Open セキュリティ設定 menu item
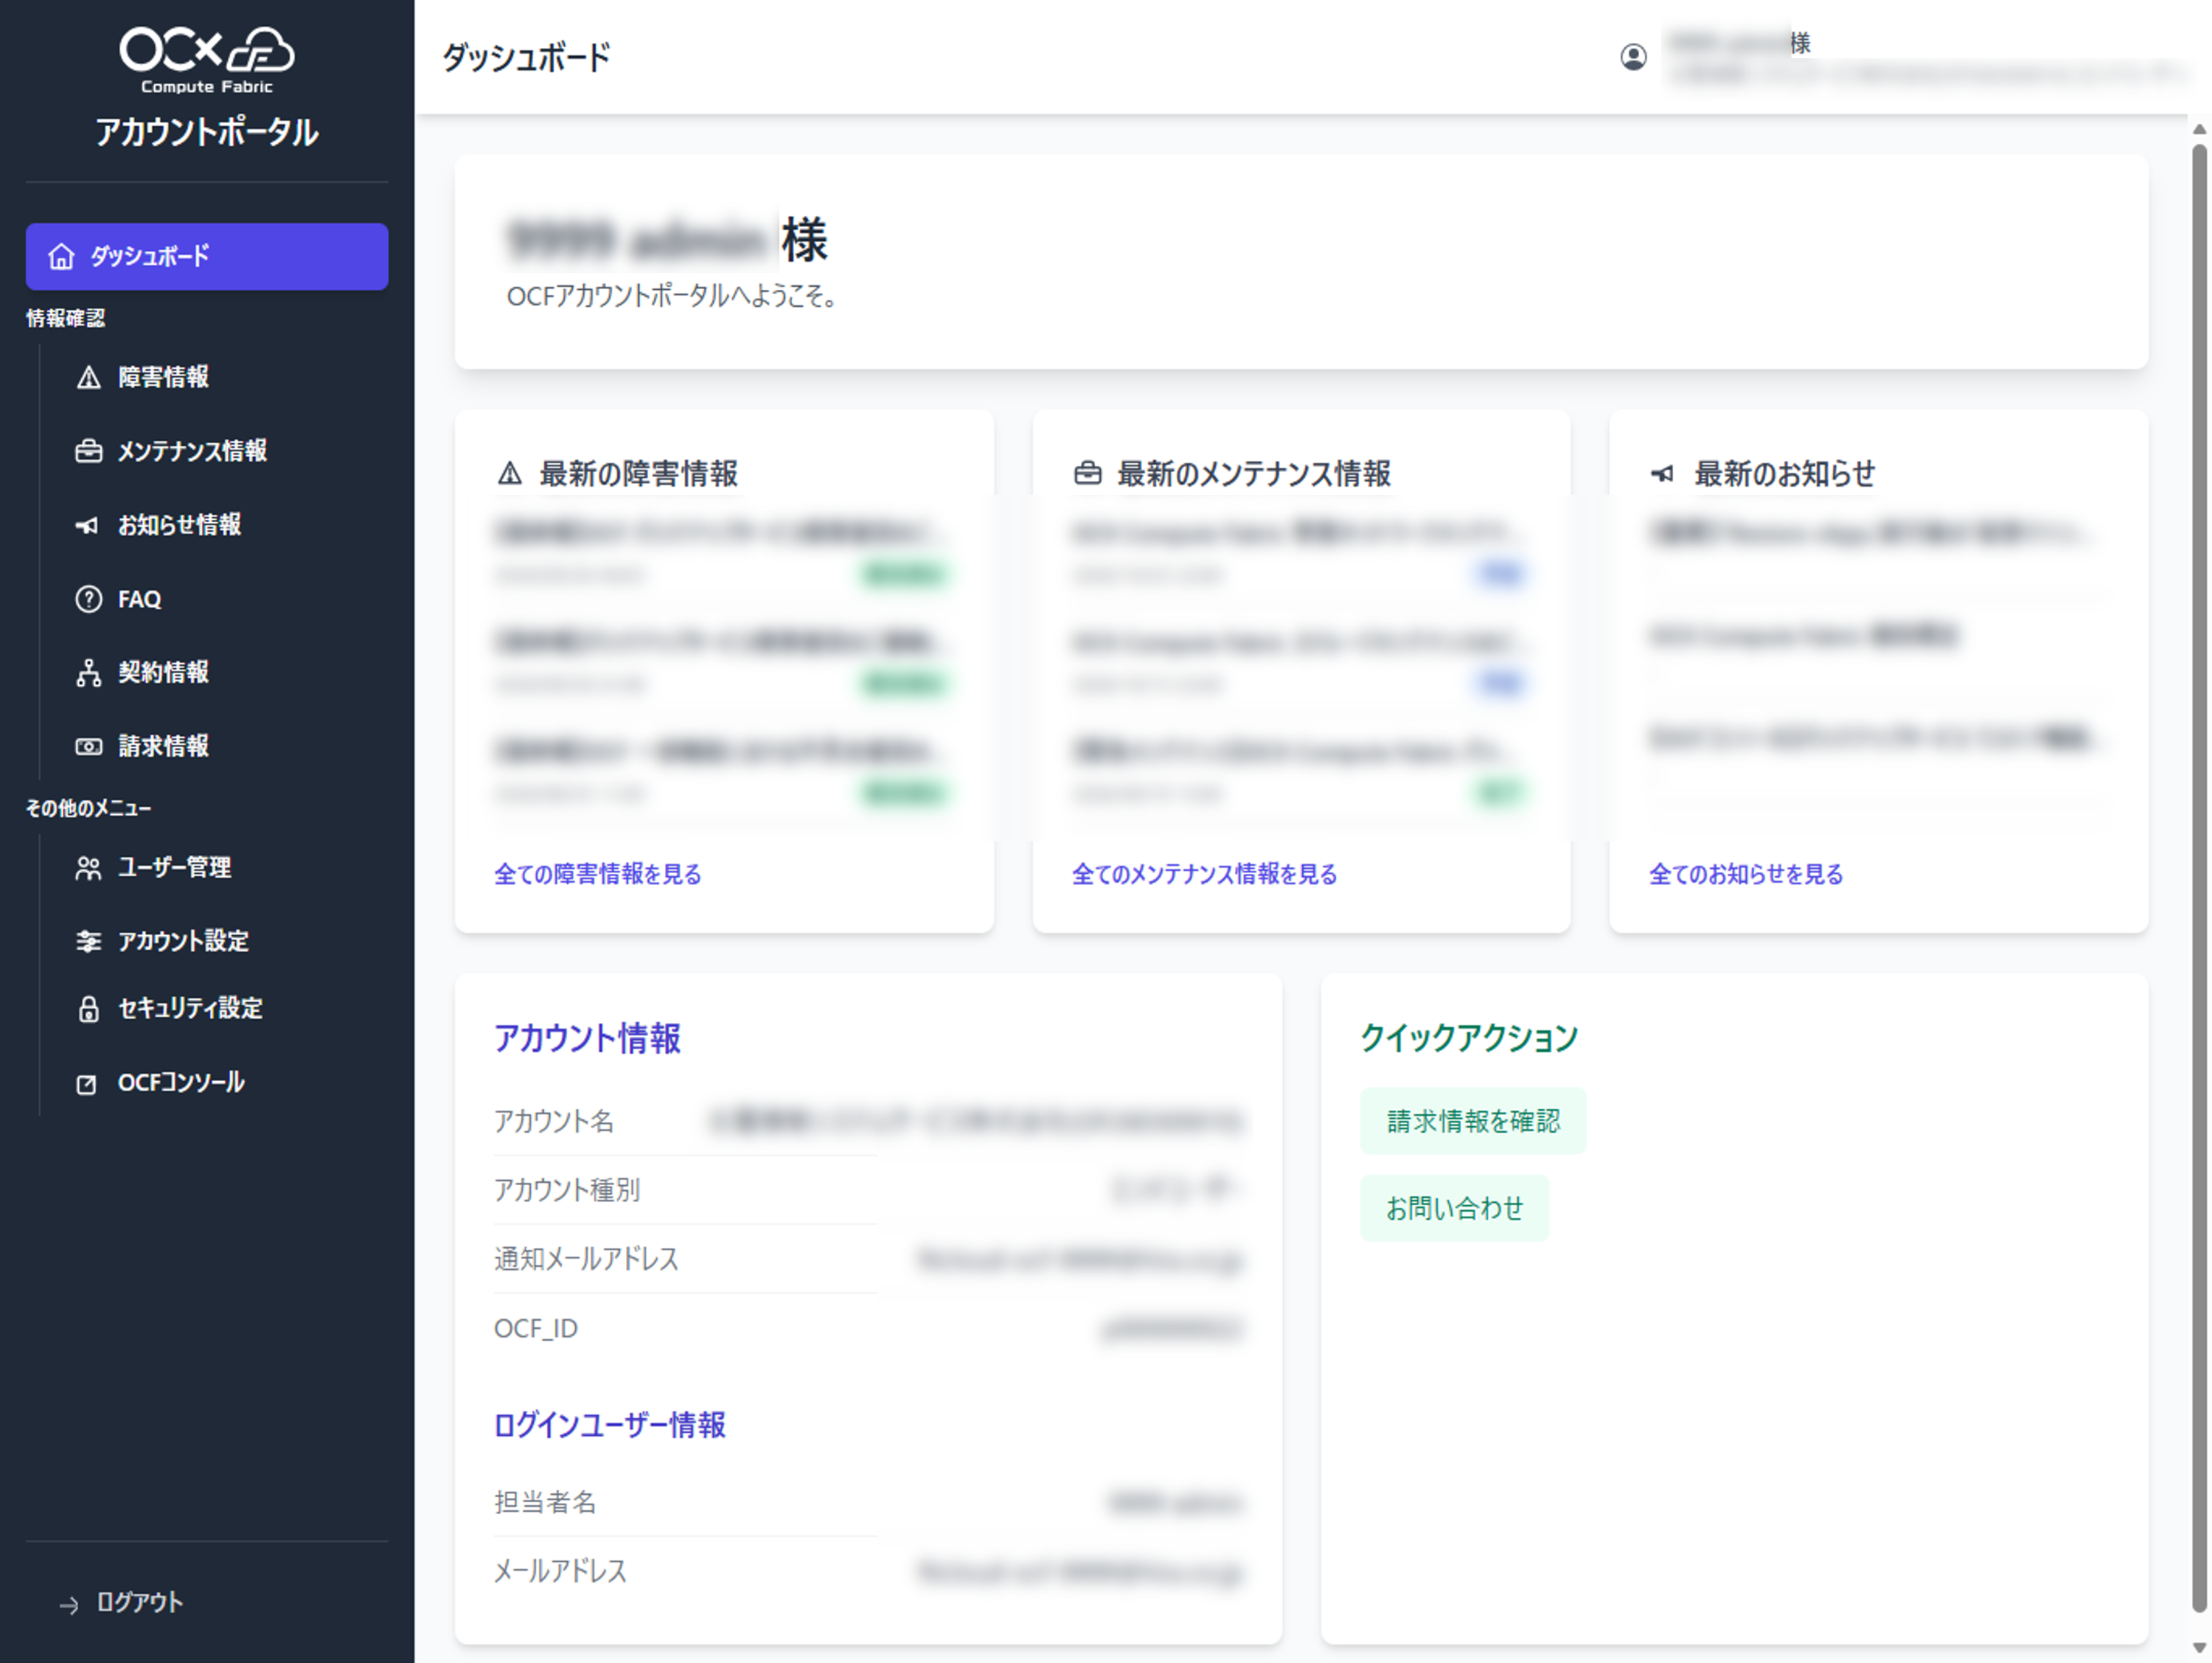The image size is (2212, 1663). click(x=190, y=1008)
